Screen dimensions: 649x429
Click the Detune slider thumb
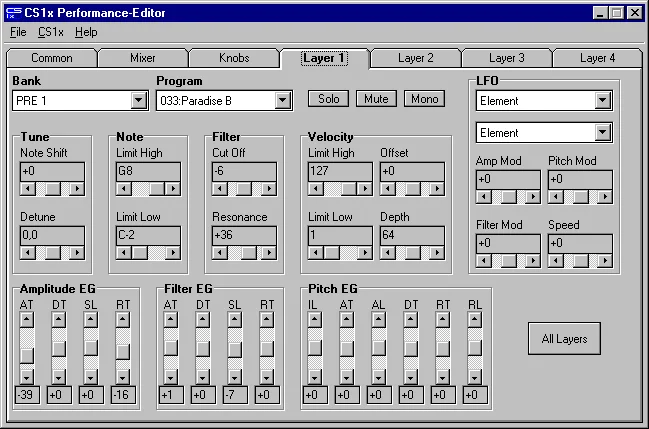tap(53, 253)
